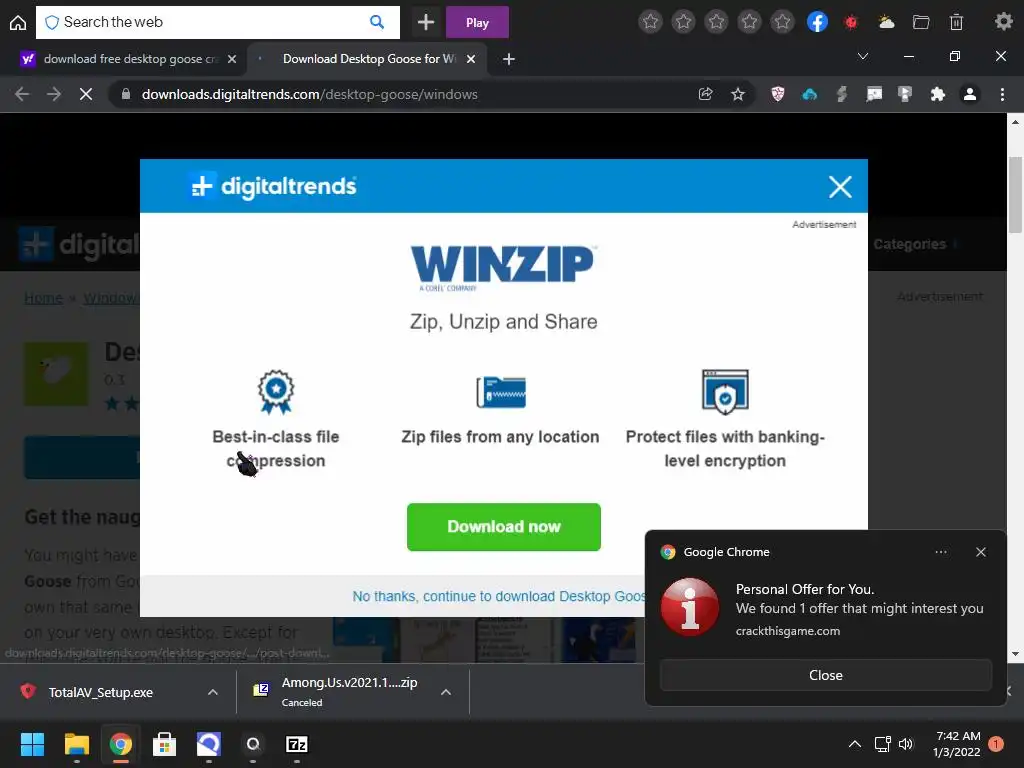Viewport: 1024px width, 768px height.
Task: Bookmark this page with star icon
Action: [738, 94]
